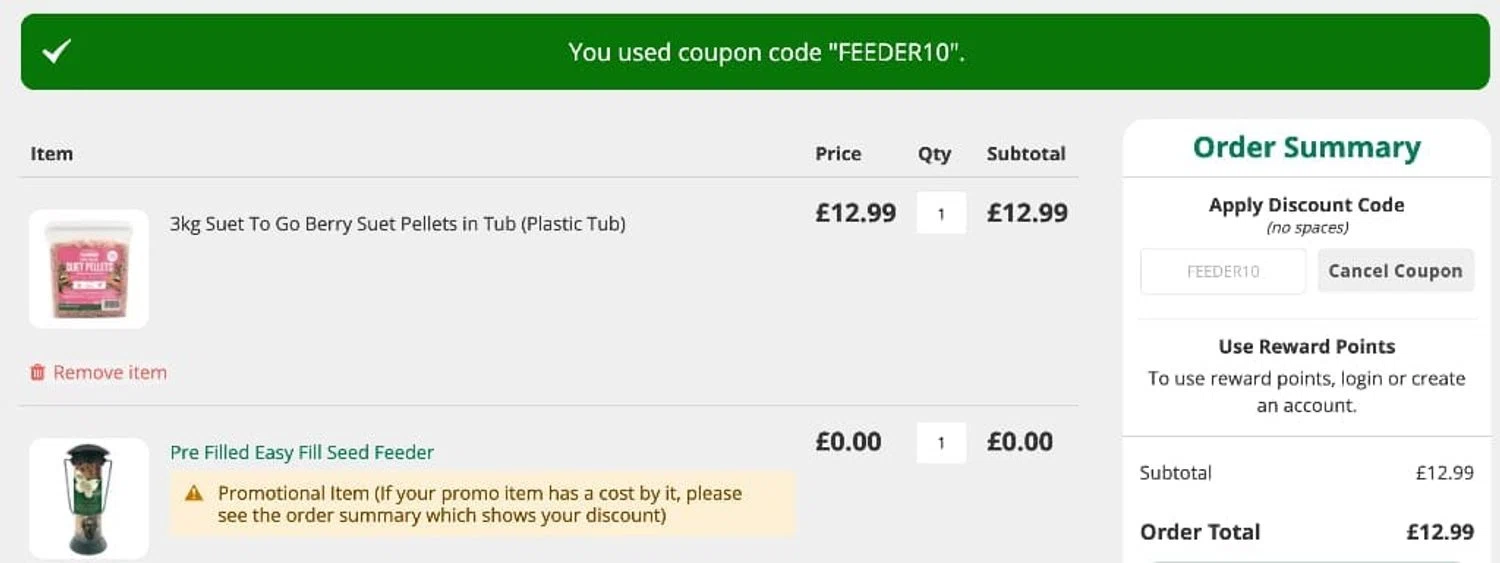Click the Apply Discount Code label
Viewport: 1500px width, 563px height.
pyautogui.click(x=1306, y=205)
